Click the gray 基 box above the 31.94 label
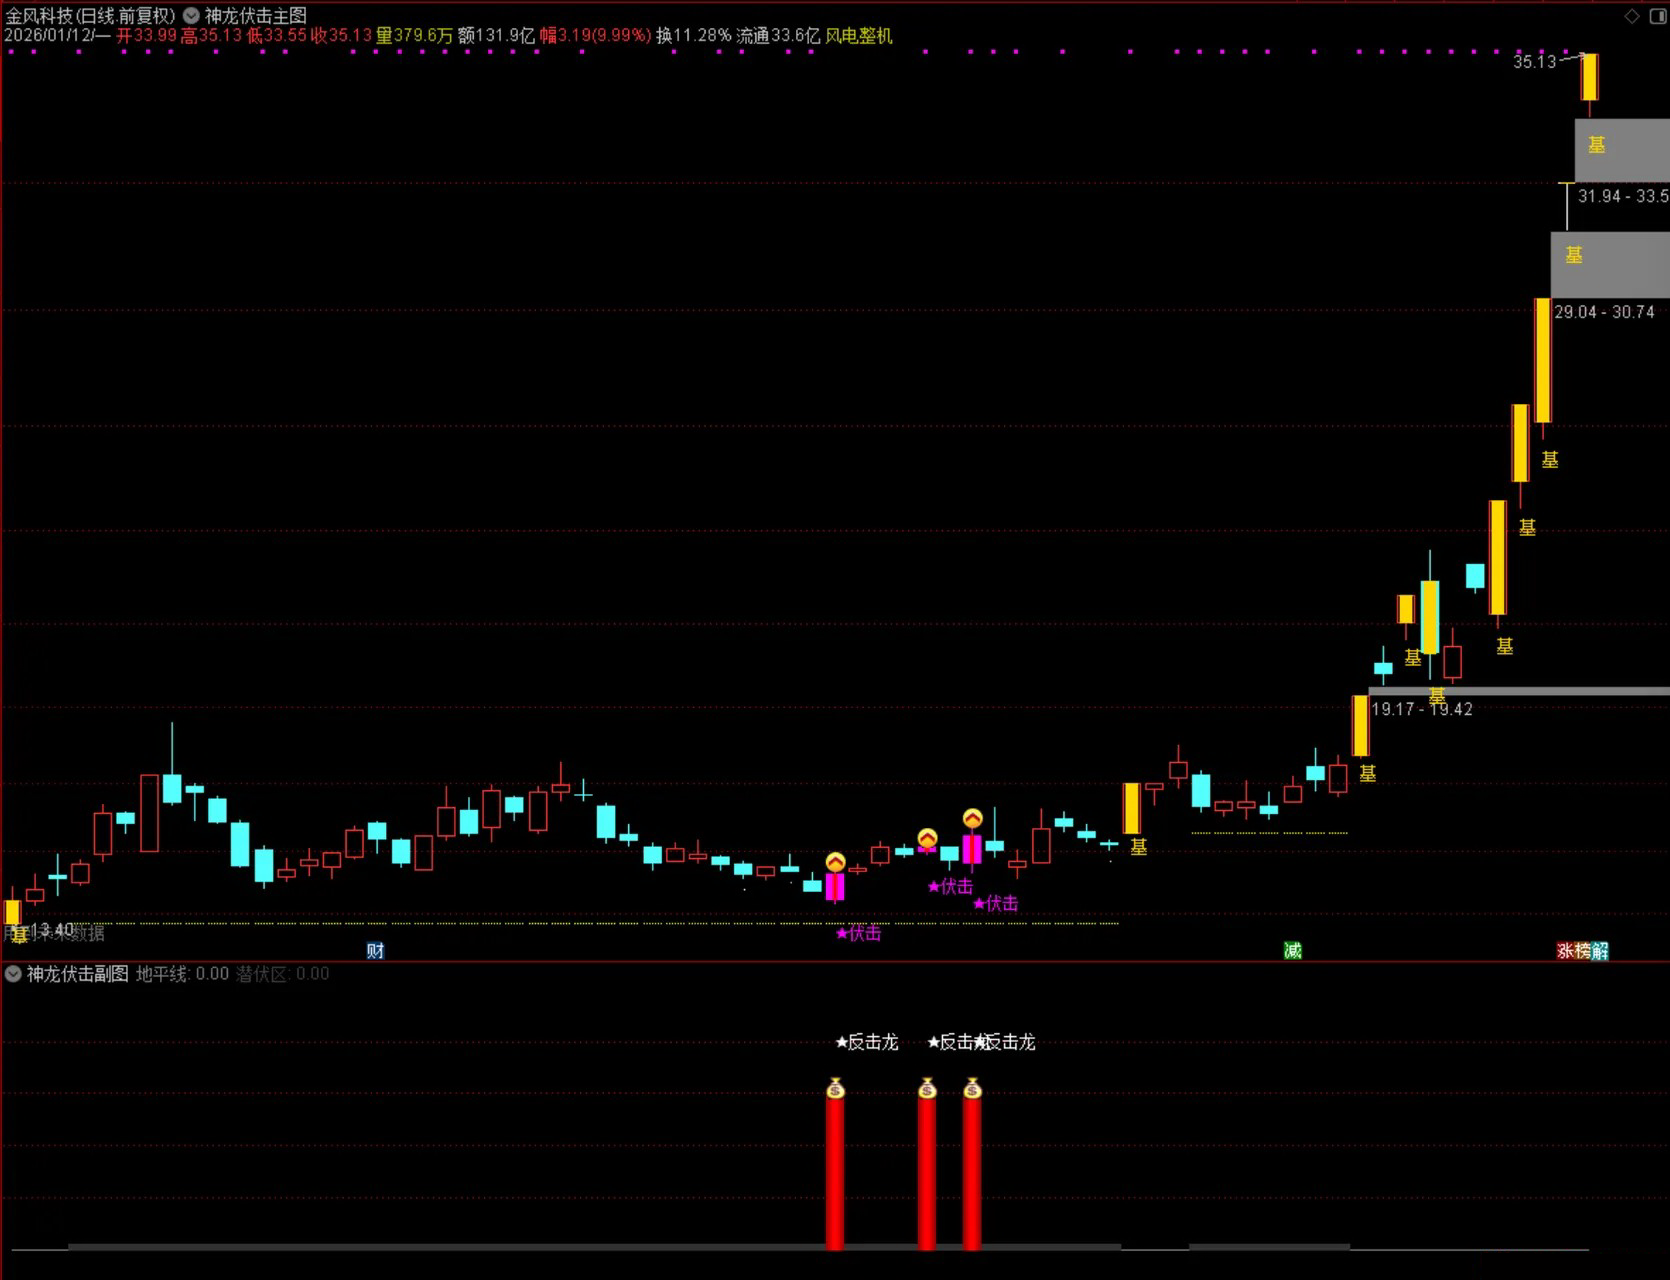1670x1280 pixels. [1622, 150]
